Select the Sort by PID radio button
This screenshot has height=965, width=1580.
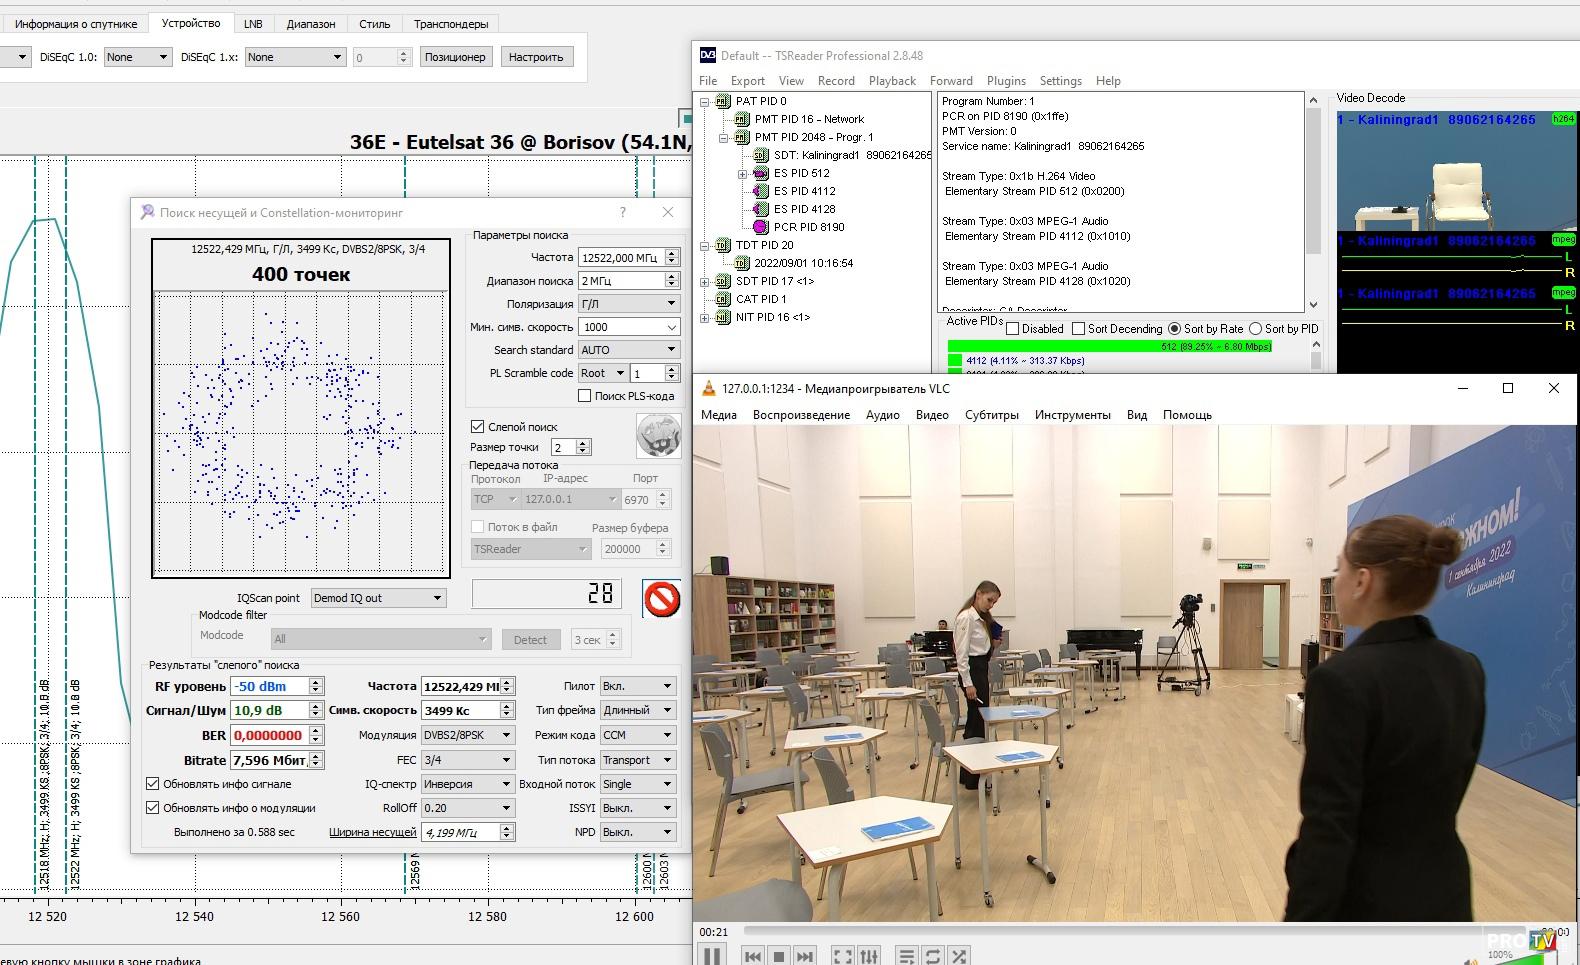[1256, 329]
